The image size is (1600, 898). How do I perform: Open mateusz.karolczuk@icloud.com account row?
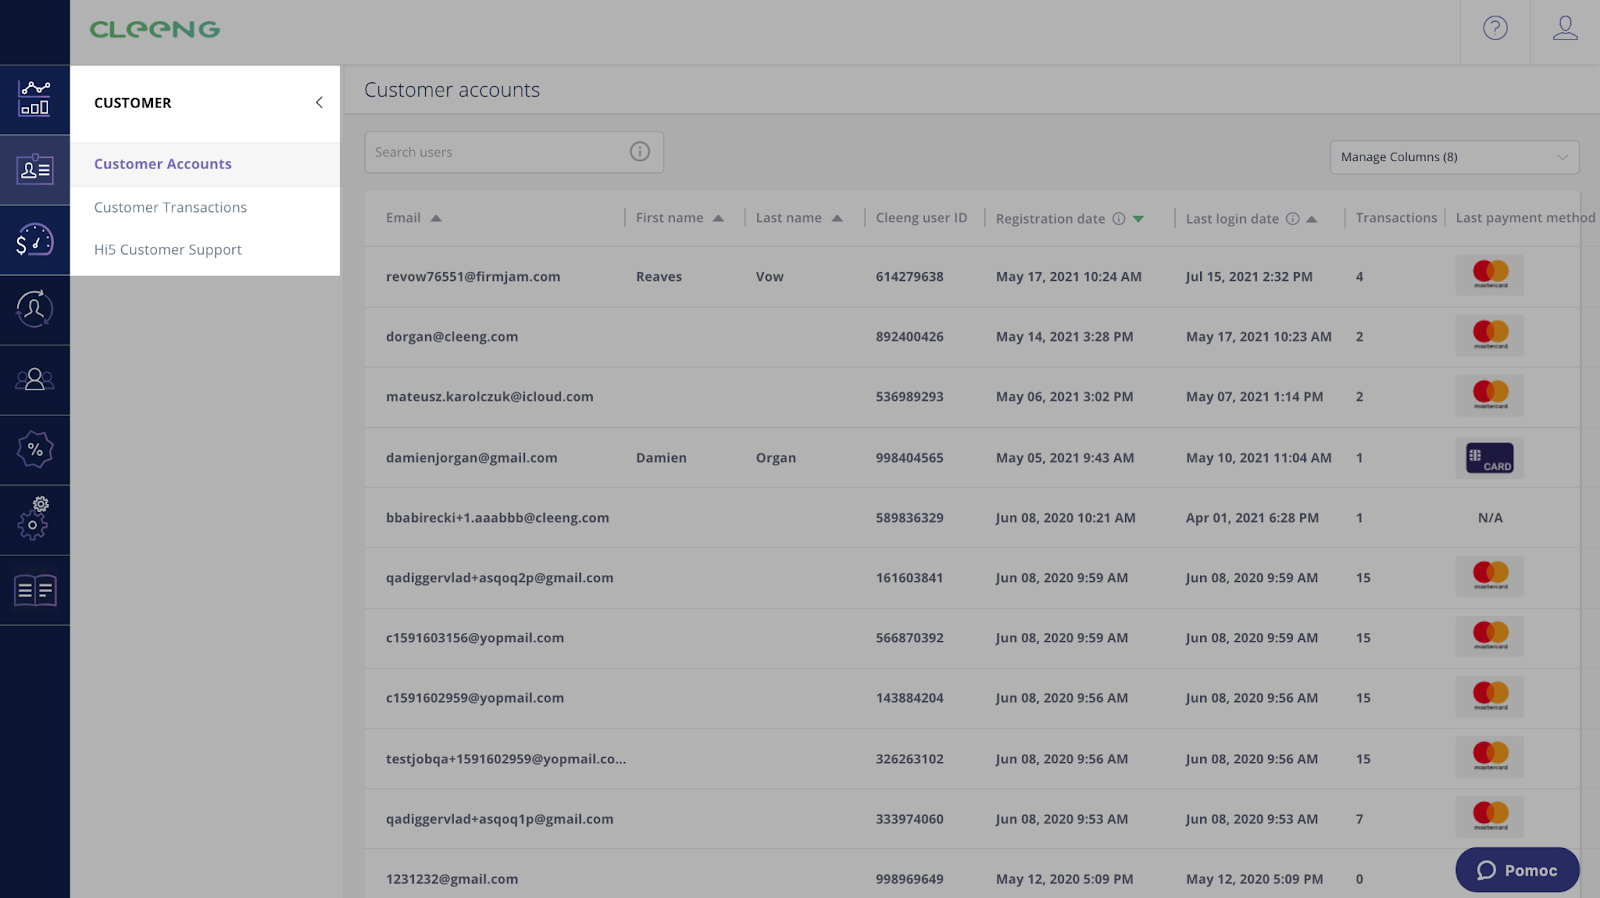click(x=972, y=397)
